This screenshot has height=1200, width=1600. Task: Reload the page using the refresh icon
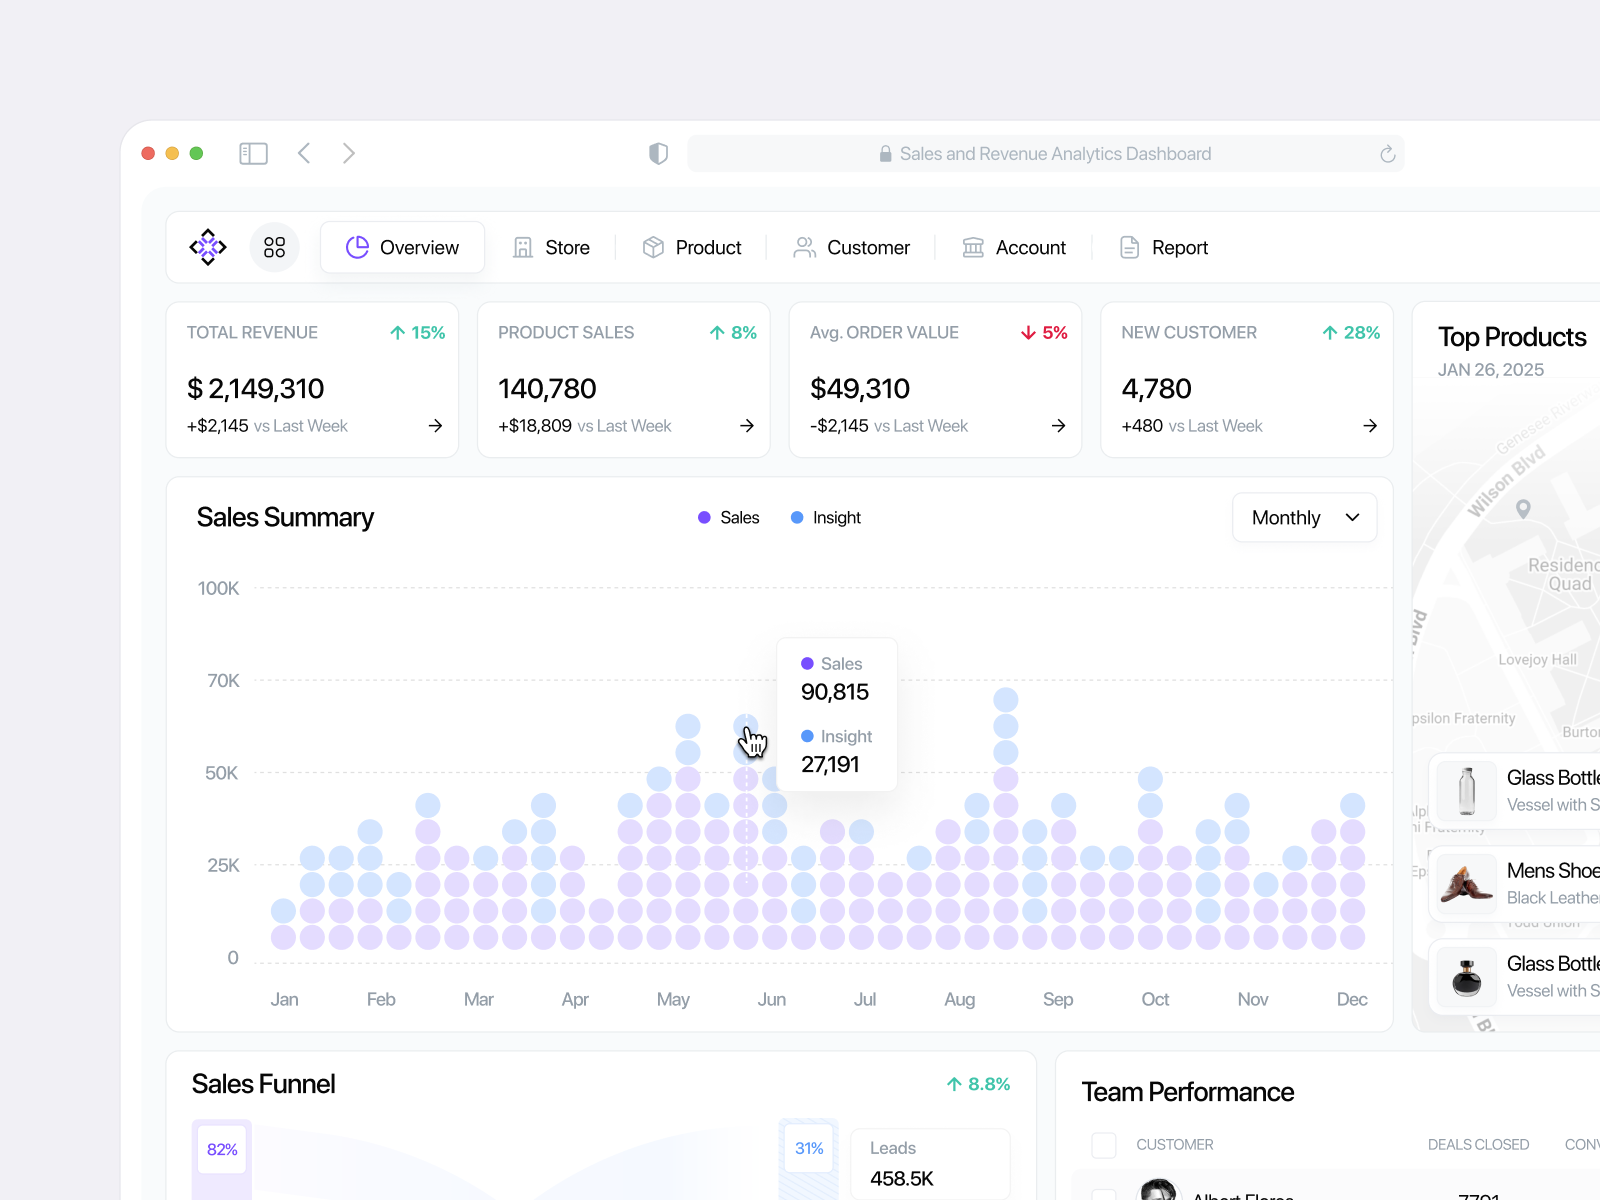tap(1387, 153)
